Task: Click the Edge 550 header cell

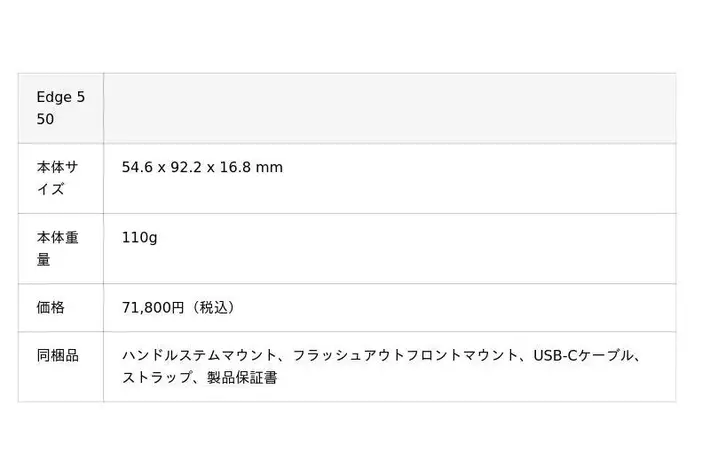Action: point(59,108)
